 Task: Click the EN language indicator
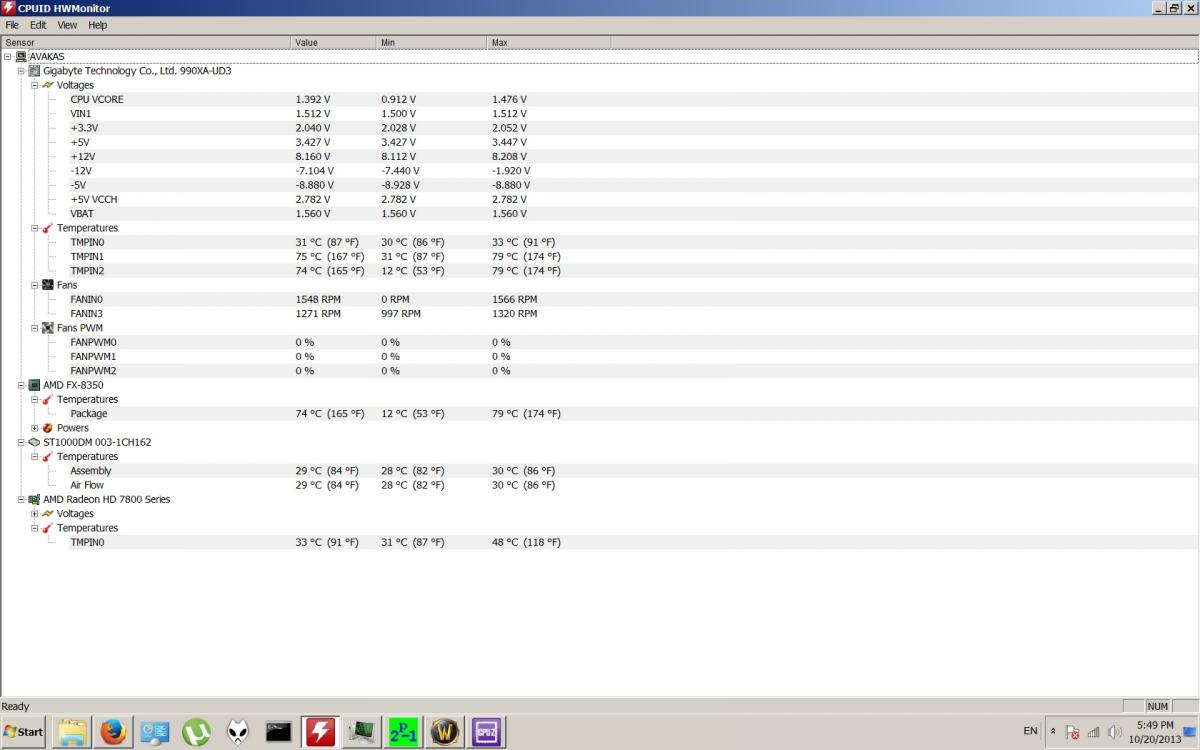(1030, 732)
